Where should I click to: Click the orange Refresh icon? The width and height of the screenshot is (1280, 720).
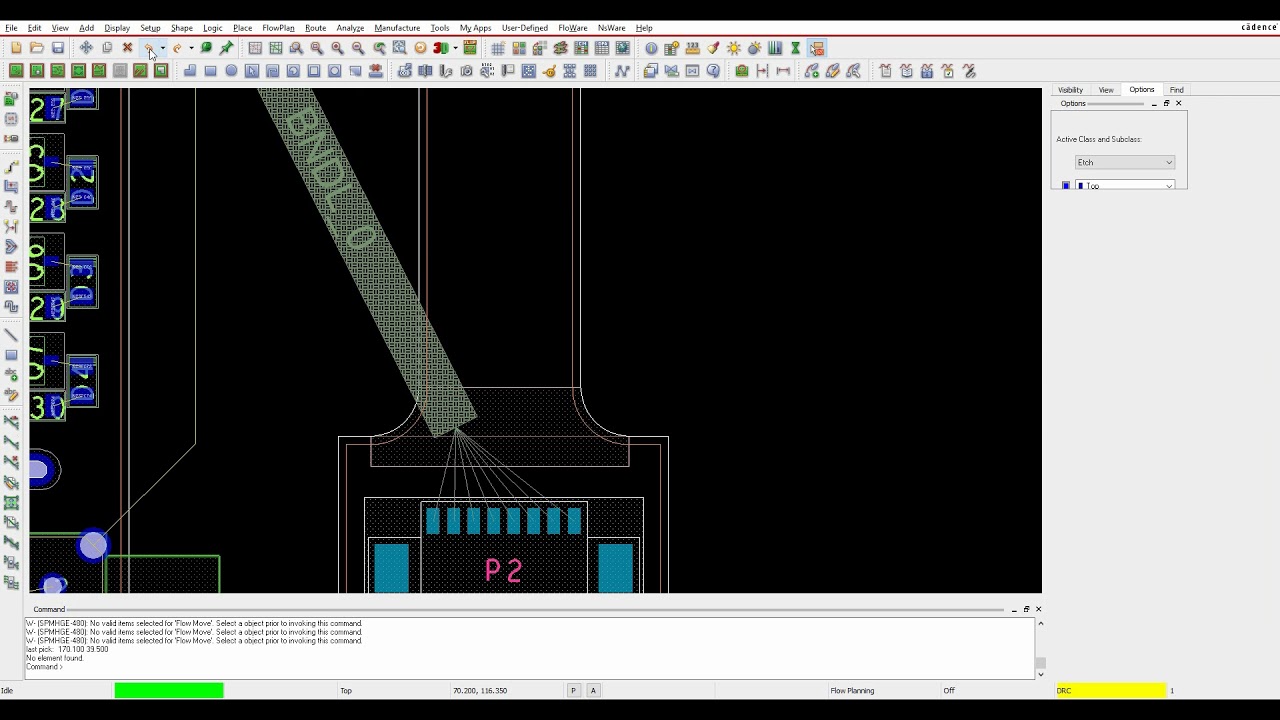coord(420,48)
